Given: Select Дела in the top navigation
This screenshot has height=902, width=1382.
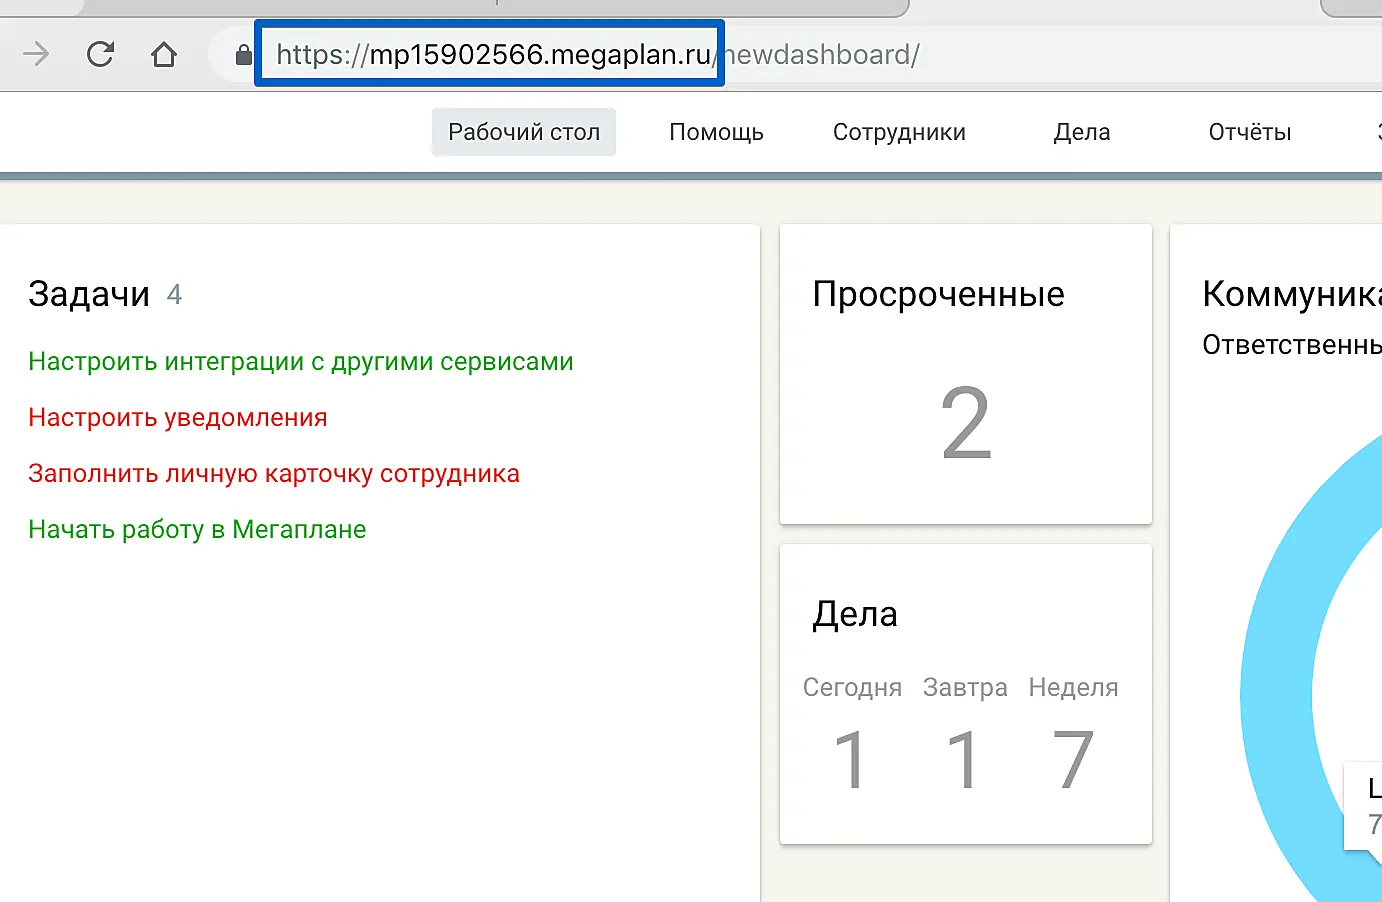Looking at the screenshot, I should click(1081, 132).
